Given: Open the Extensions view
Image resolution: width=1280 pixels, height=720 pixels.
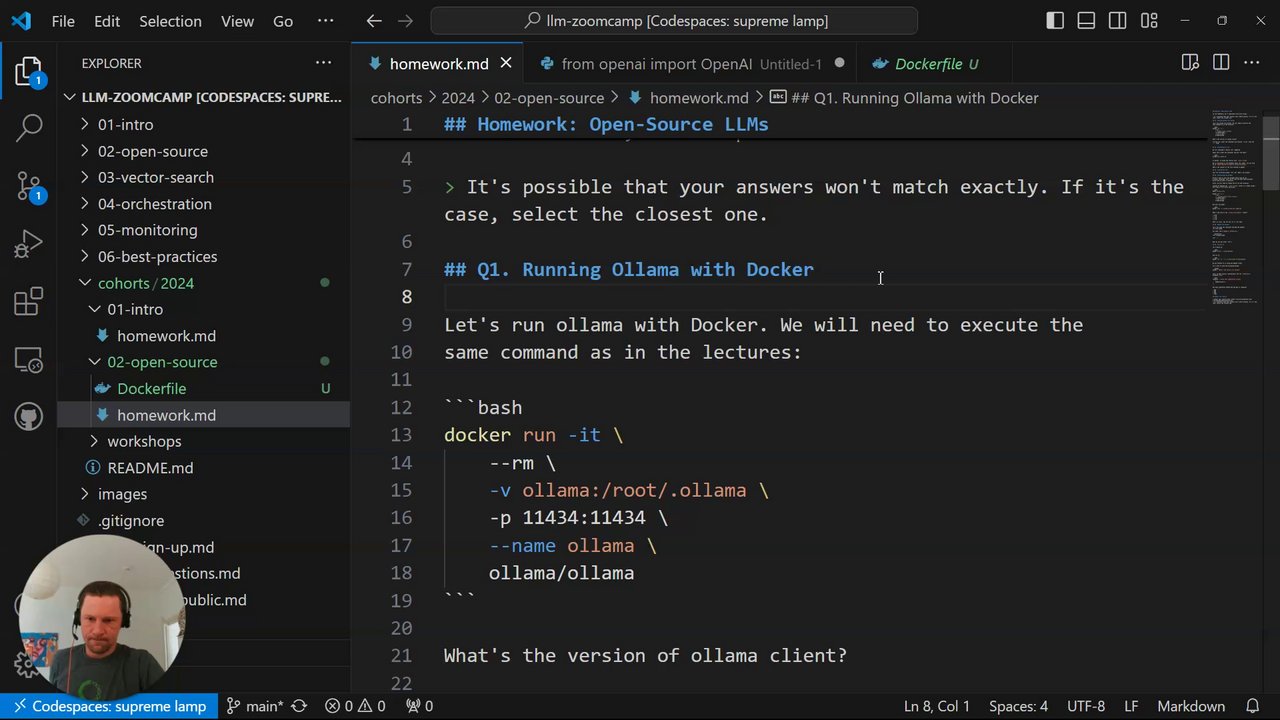Looking at the screenshot, I should [29, 301].
